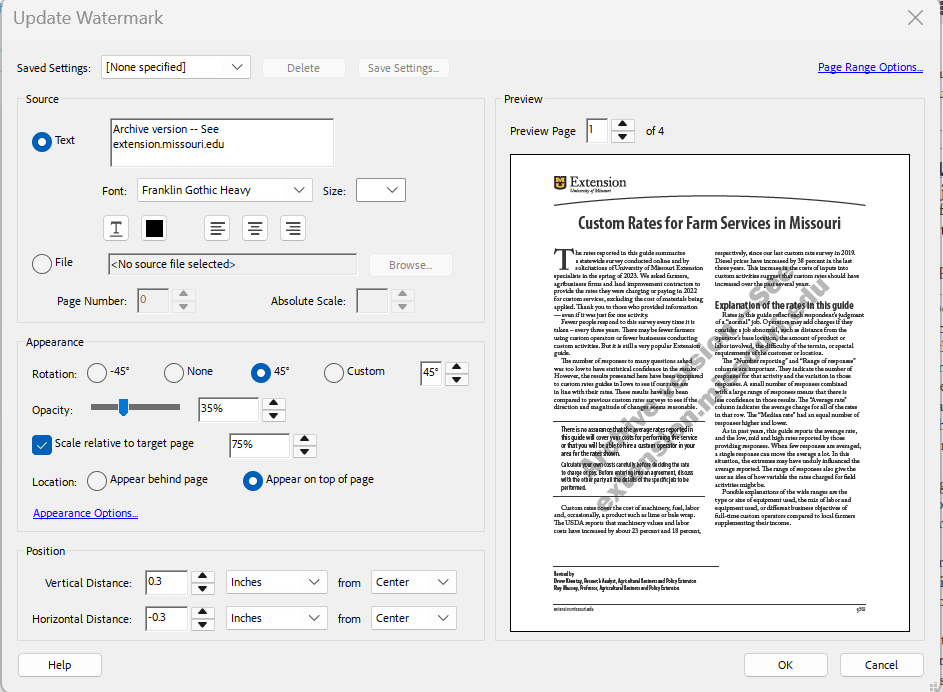
Task: Expand the Saved Settings dropdown
Action: pyautogui.click(x=175, y=68)
